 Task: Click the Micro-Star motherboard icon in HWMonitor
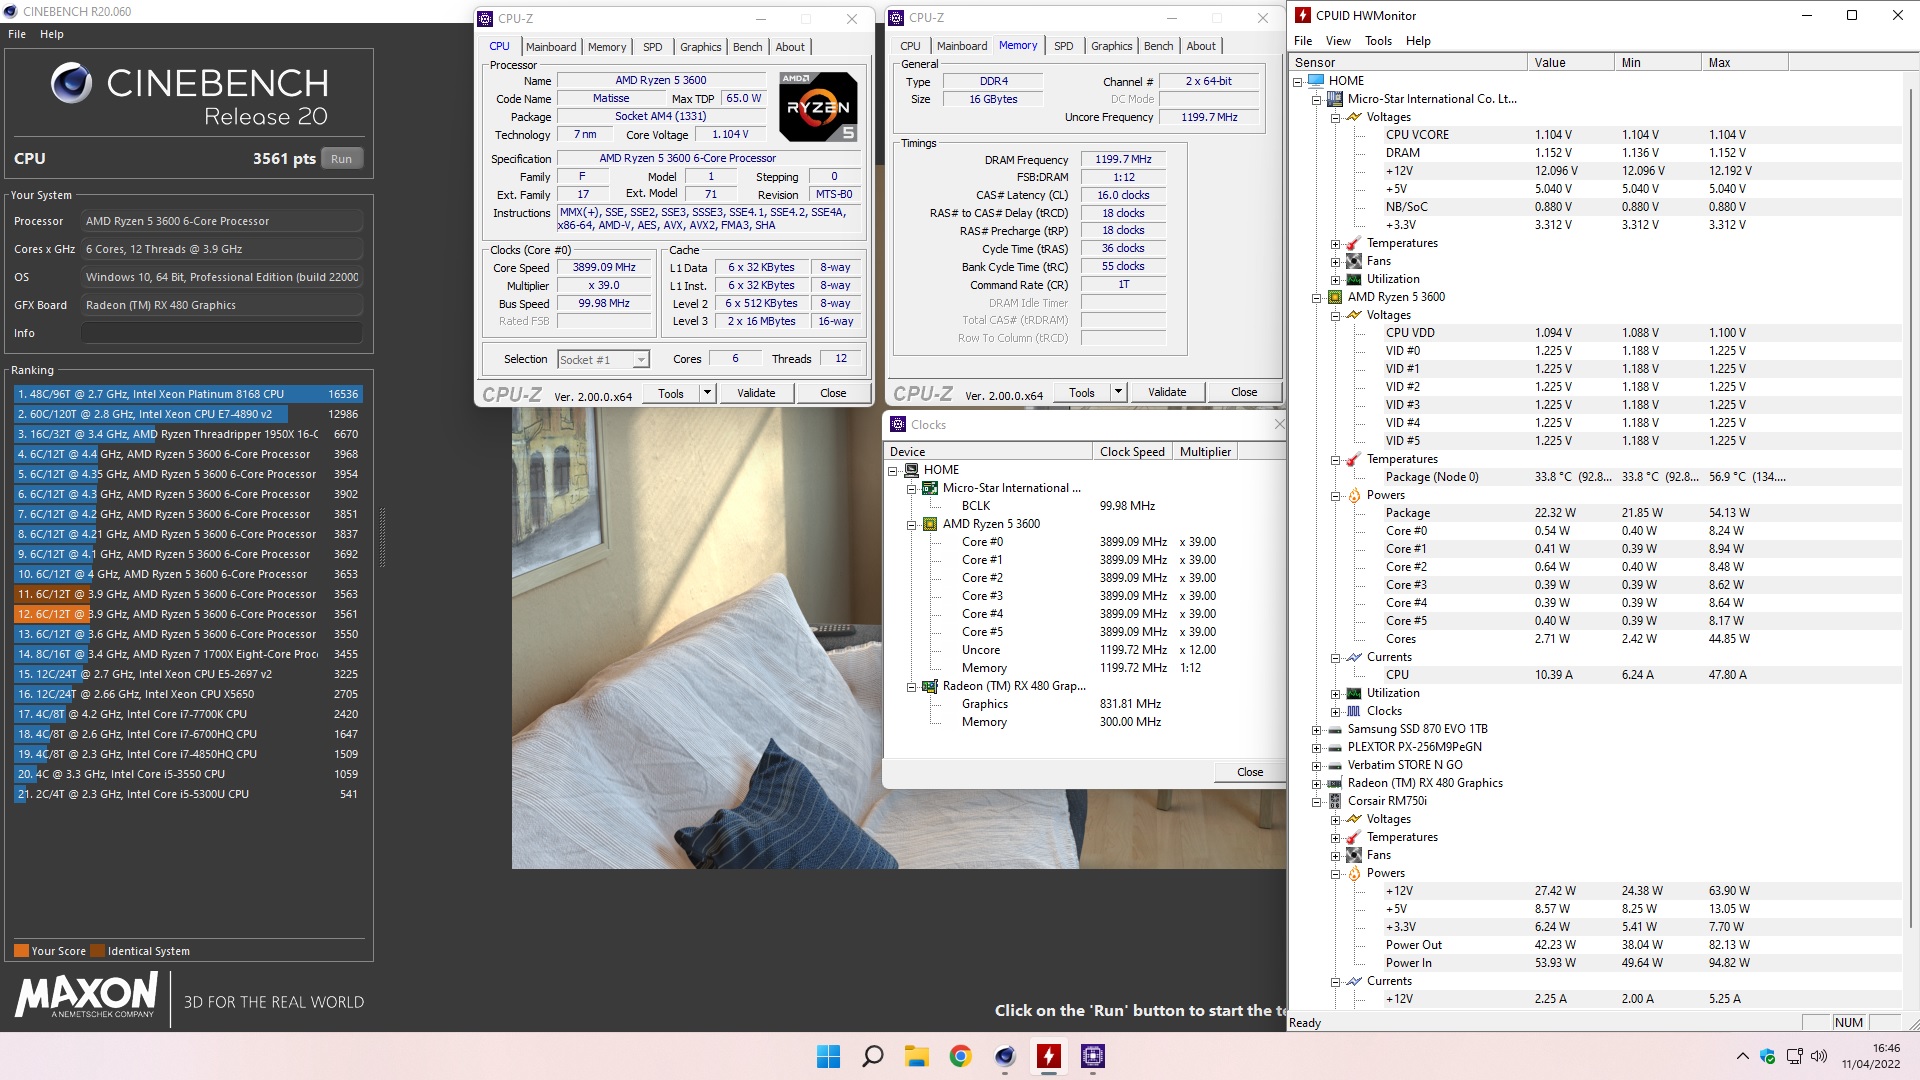[x=1334, y=99]
